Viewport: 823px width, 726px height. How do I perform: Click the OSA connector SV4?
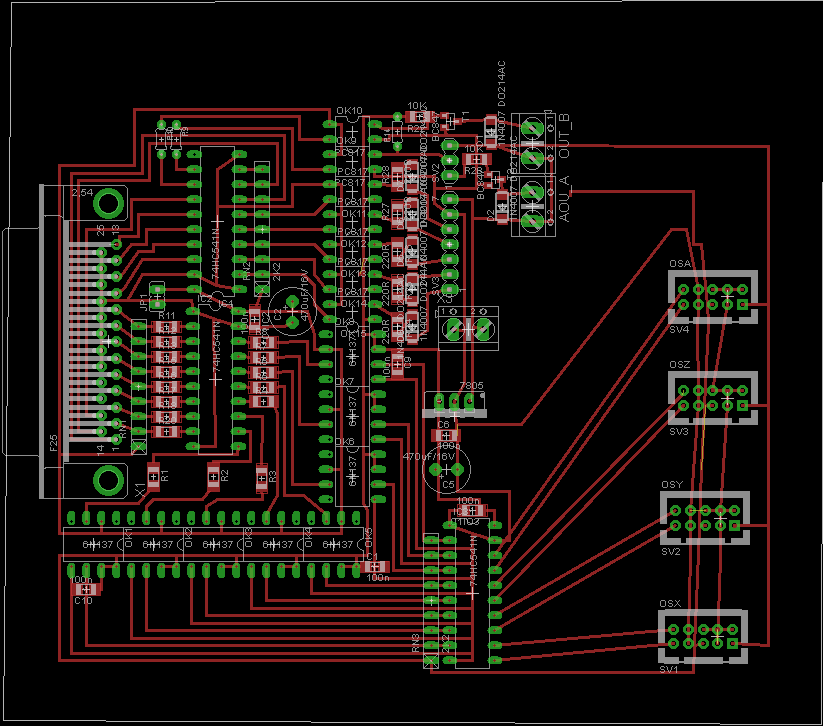(712, 296)
